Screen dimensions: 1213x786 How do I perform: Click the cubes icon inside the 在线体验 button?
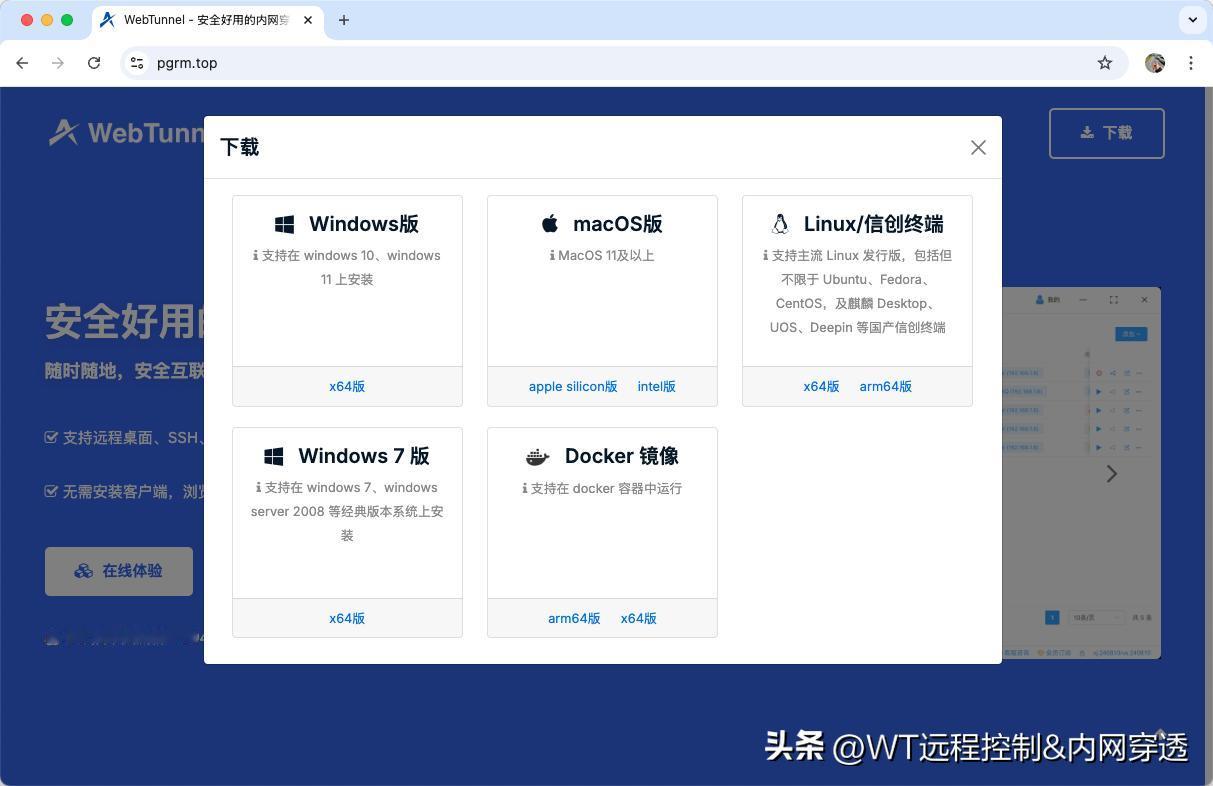coord(83,570)
